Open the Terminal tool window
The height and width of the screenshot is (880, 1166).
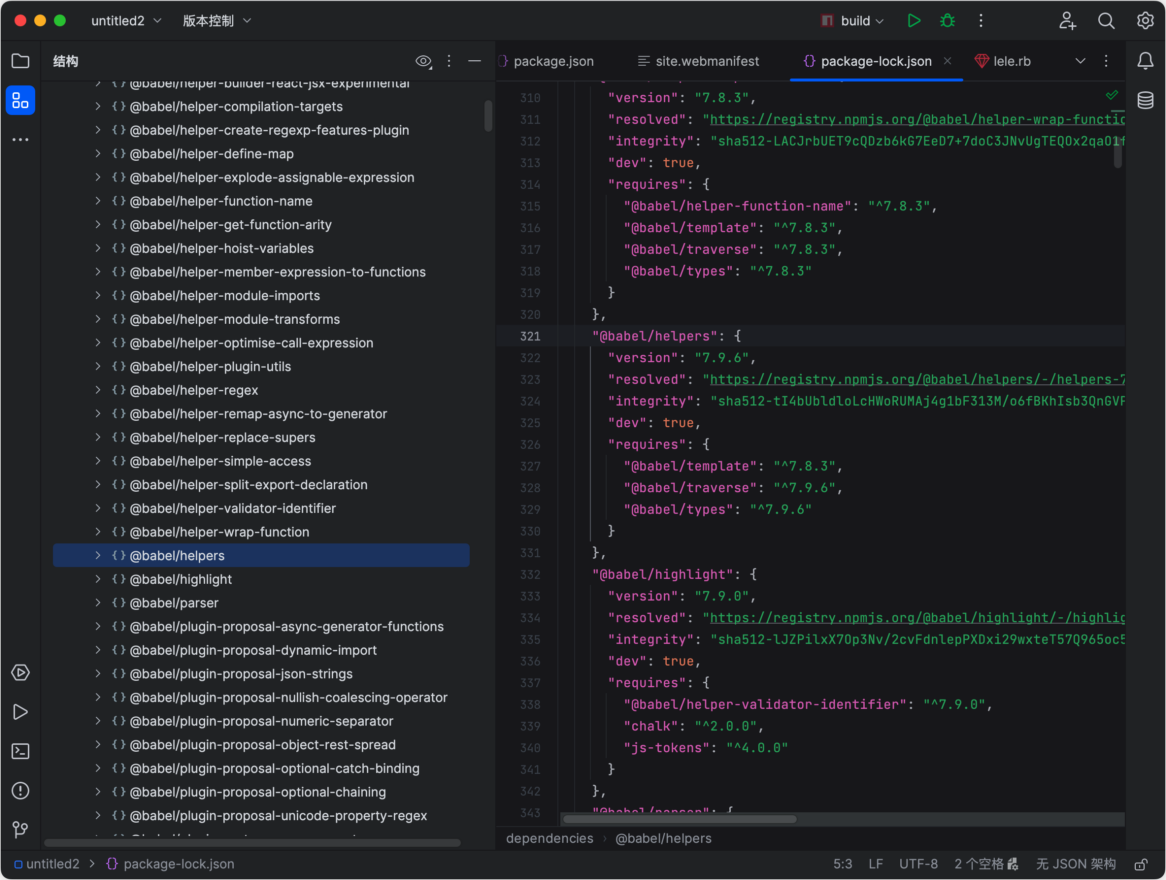(21, 751)
